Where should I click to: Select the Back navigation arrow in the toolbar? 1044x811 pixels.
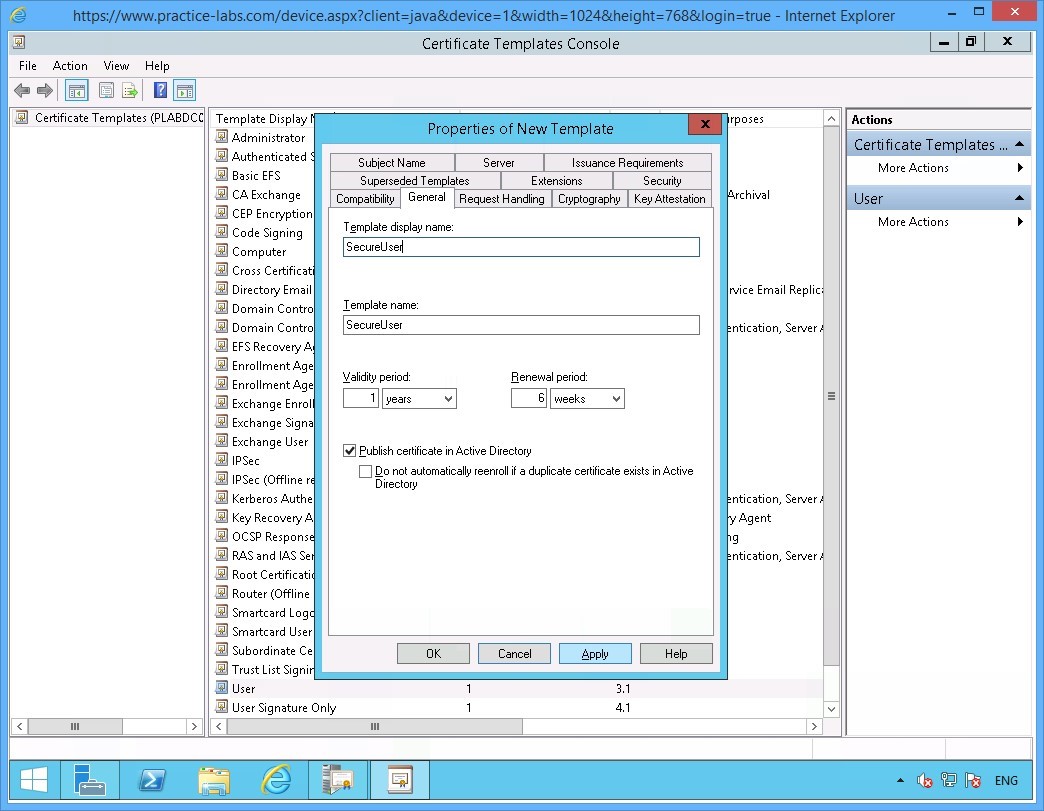pos(22,90)
